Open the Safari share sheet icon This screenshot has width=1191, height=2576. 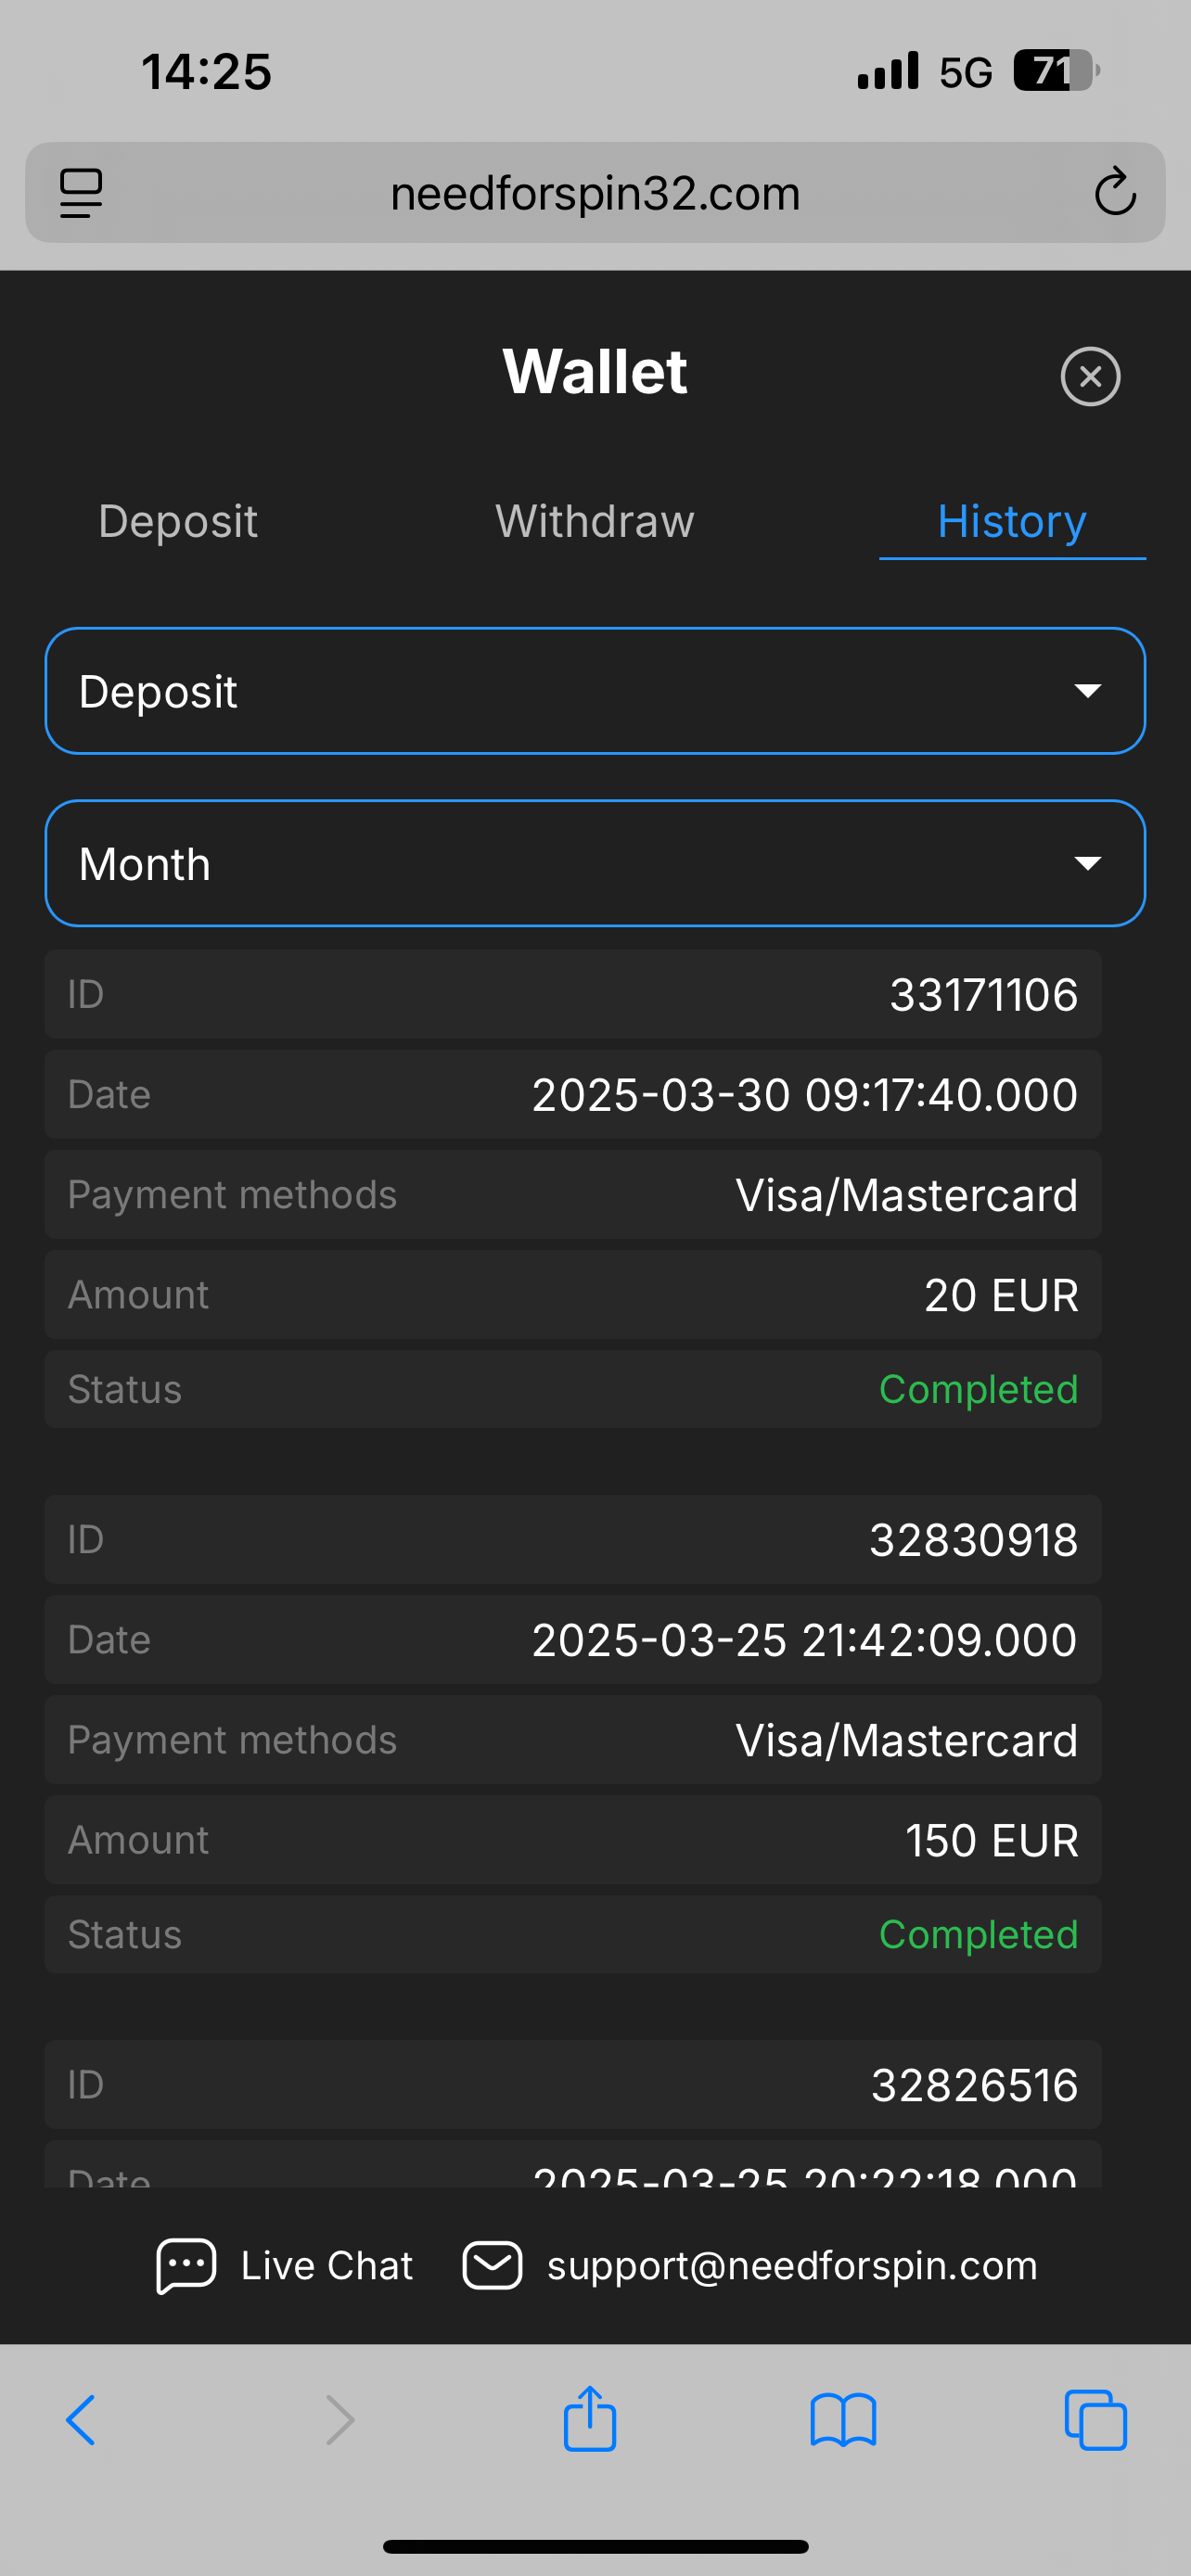click(590, 2418)
